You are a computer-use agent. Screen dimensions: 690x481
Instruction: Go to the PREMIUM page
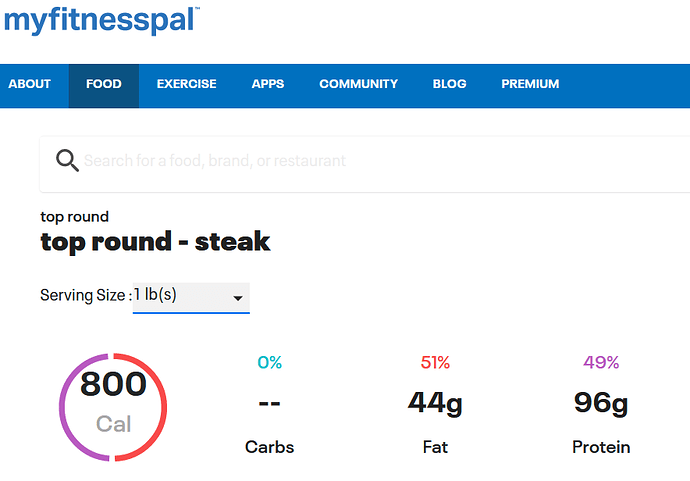click(530, 84)
